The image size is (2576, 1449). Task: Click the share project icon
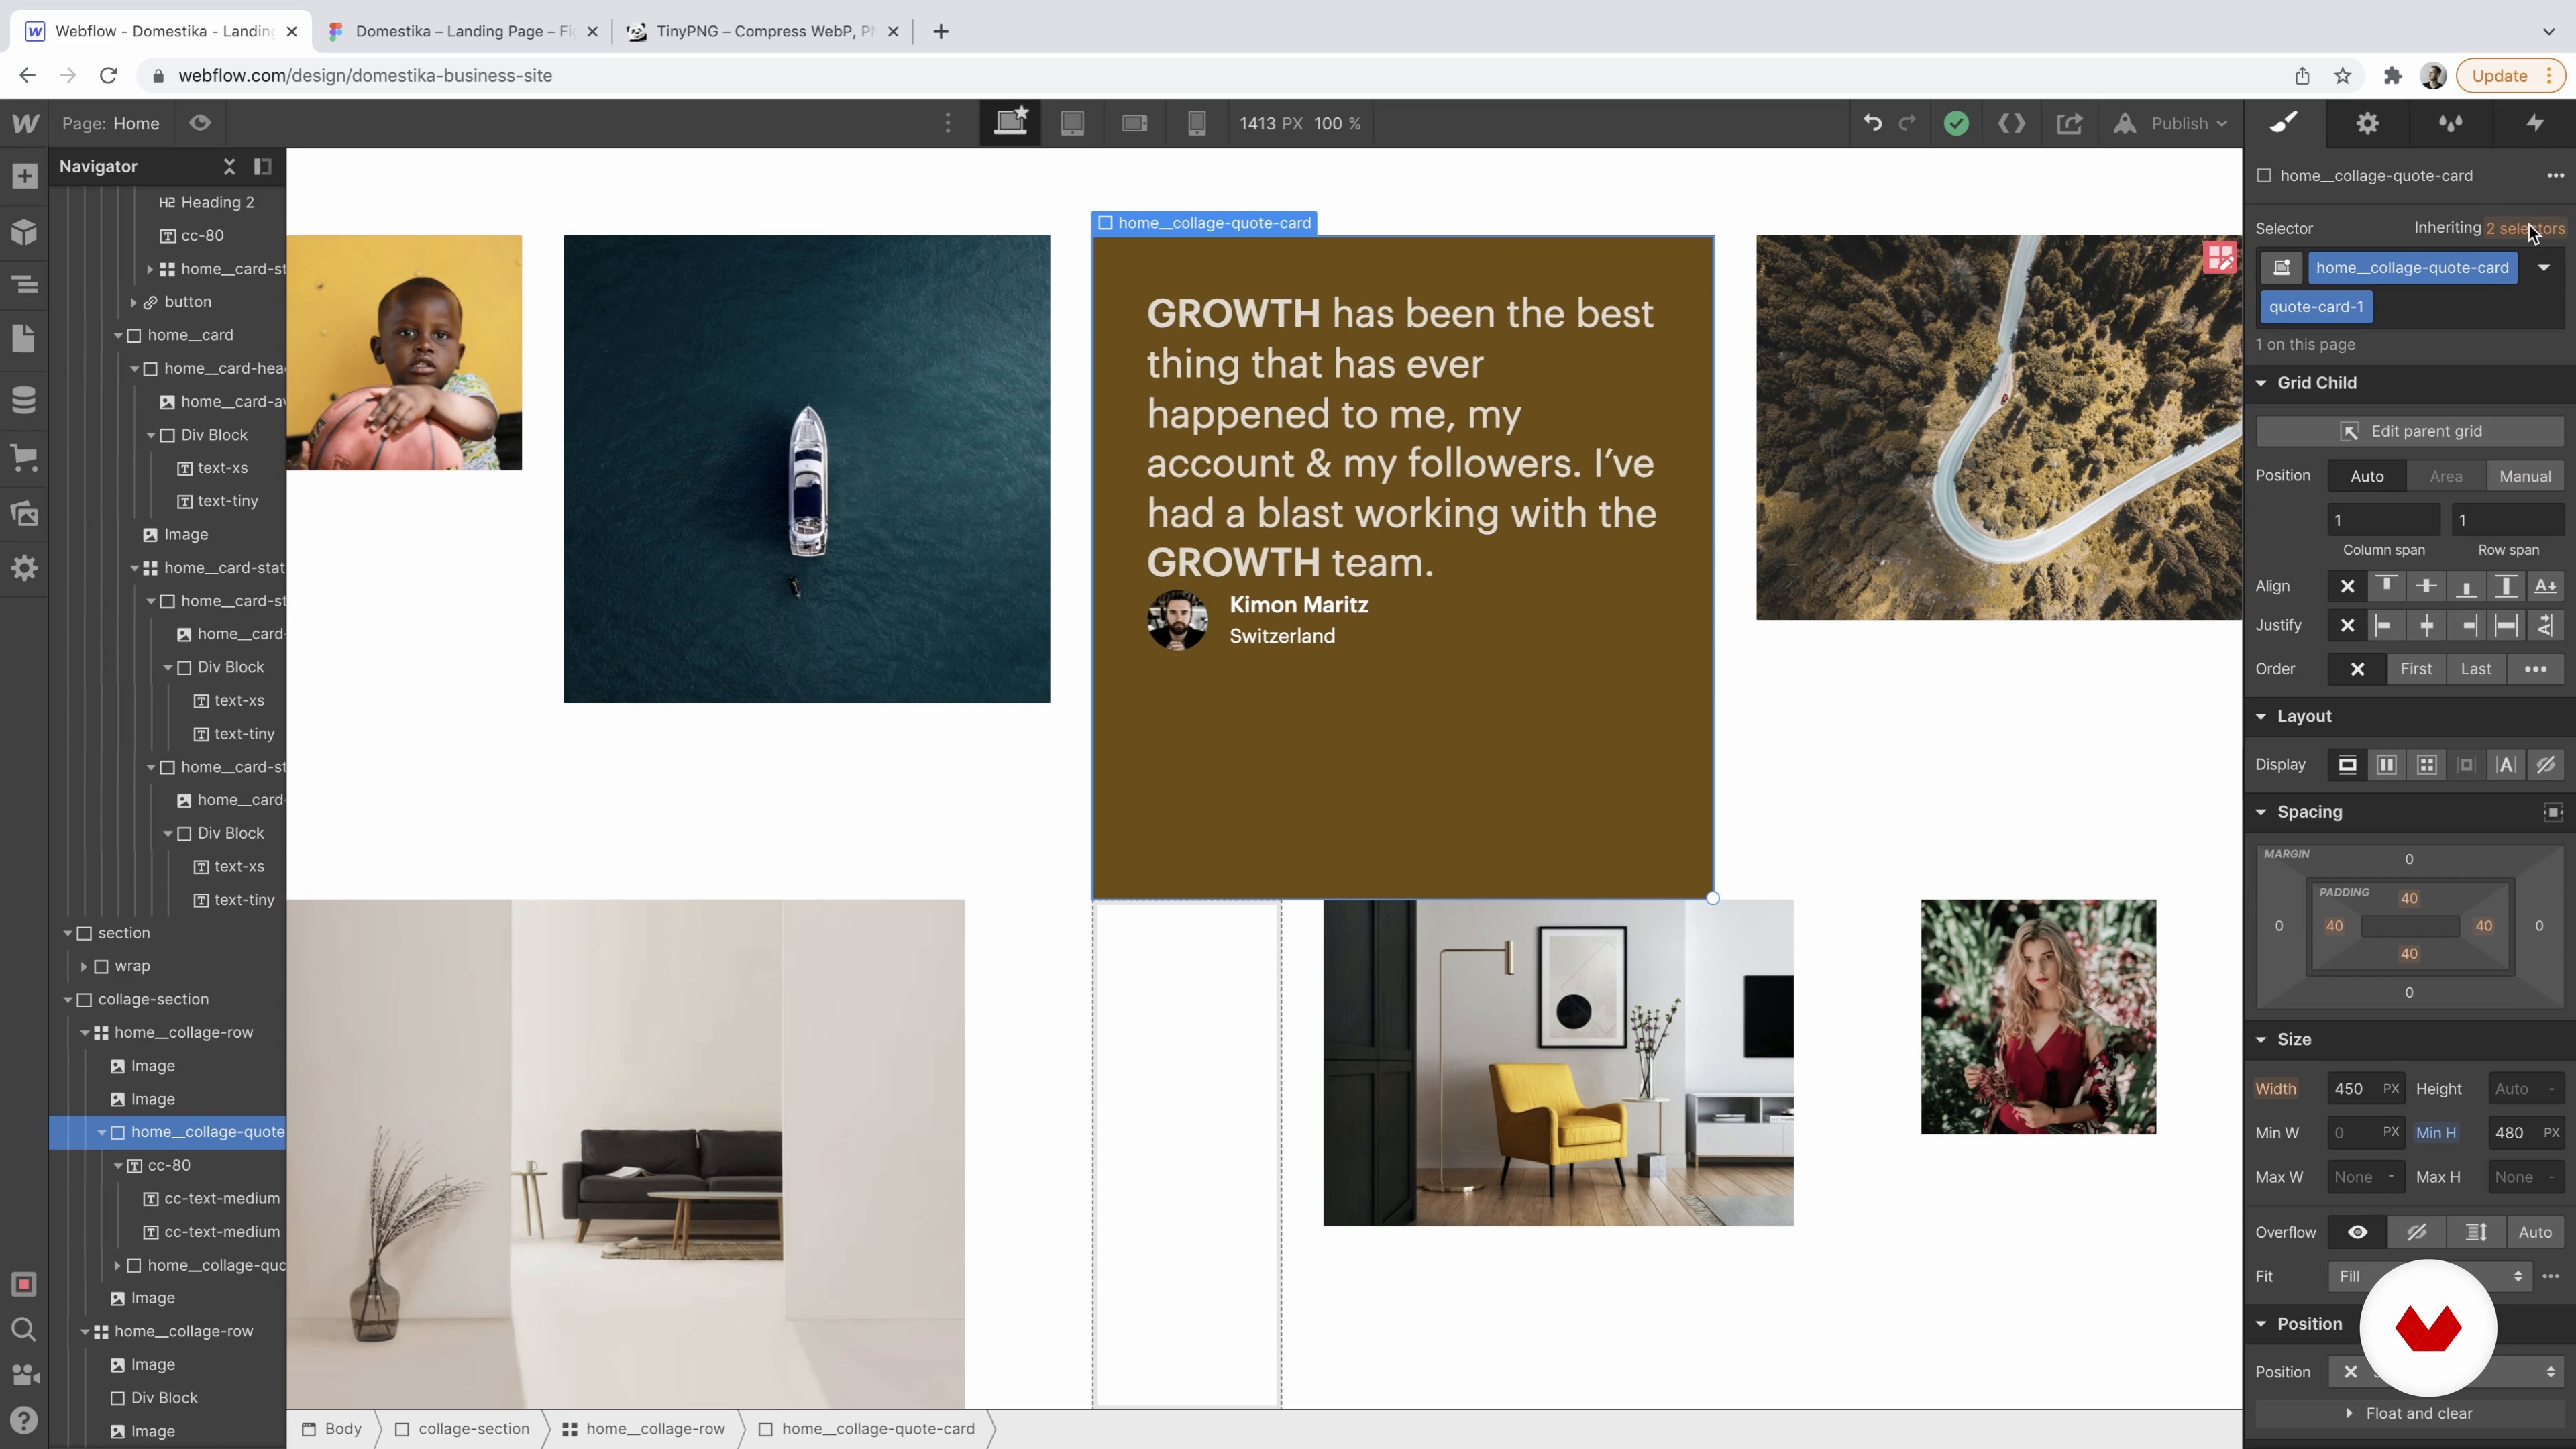tap(2069, 123)
